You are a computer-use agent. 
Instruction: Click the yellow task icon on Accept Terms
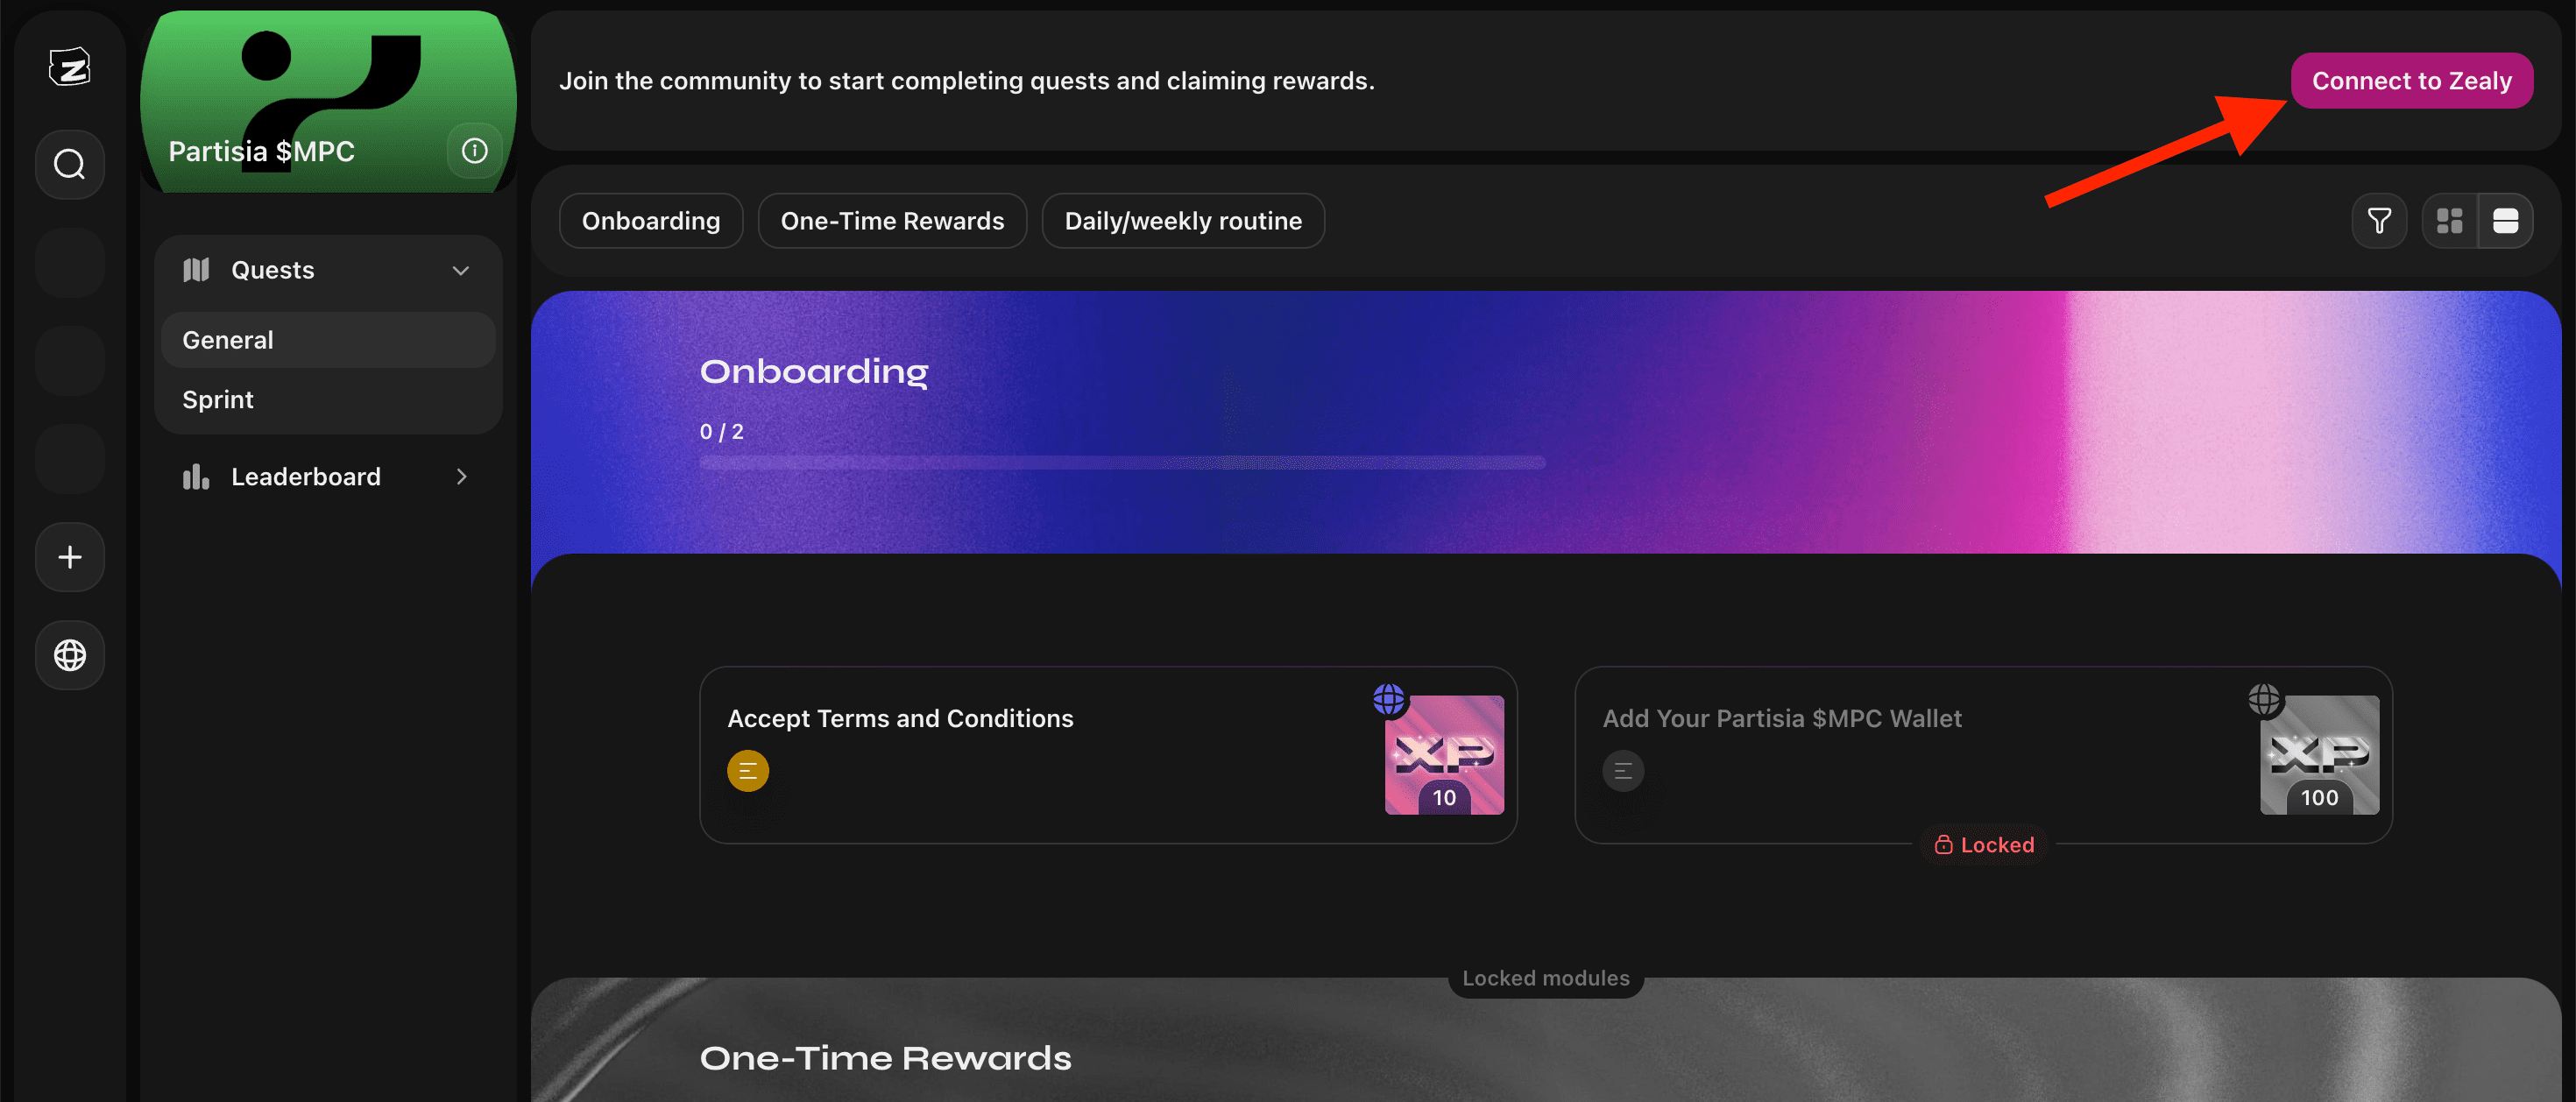point(747,771)
